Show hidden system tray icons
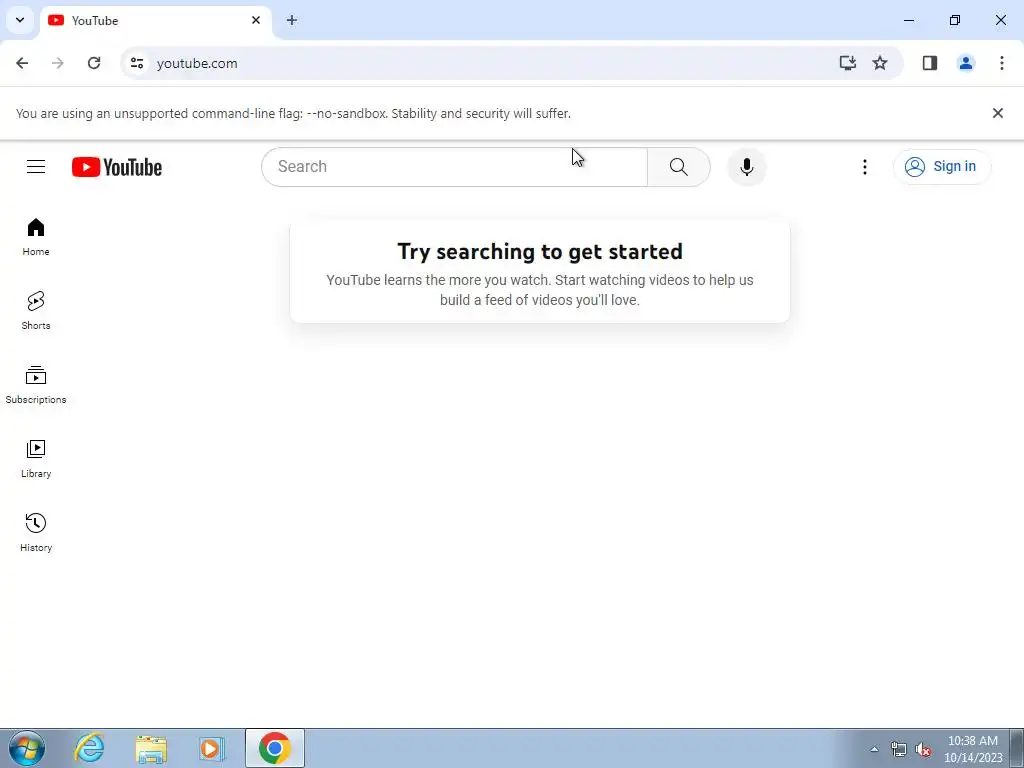This screenshot has height=768, width=1024. (874, 749)
